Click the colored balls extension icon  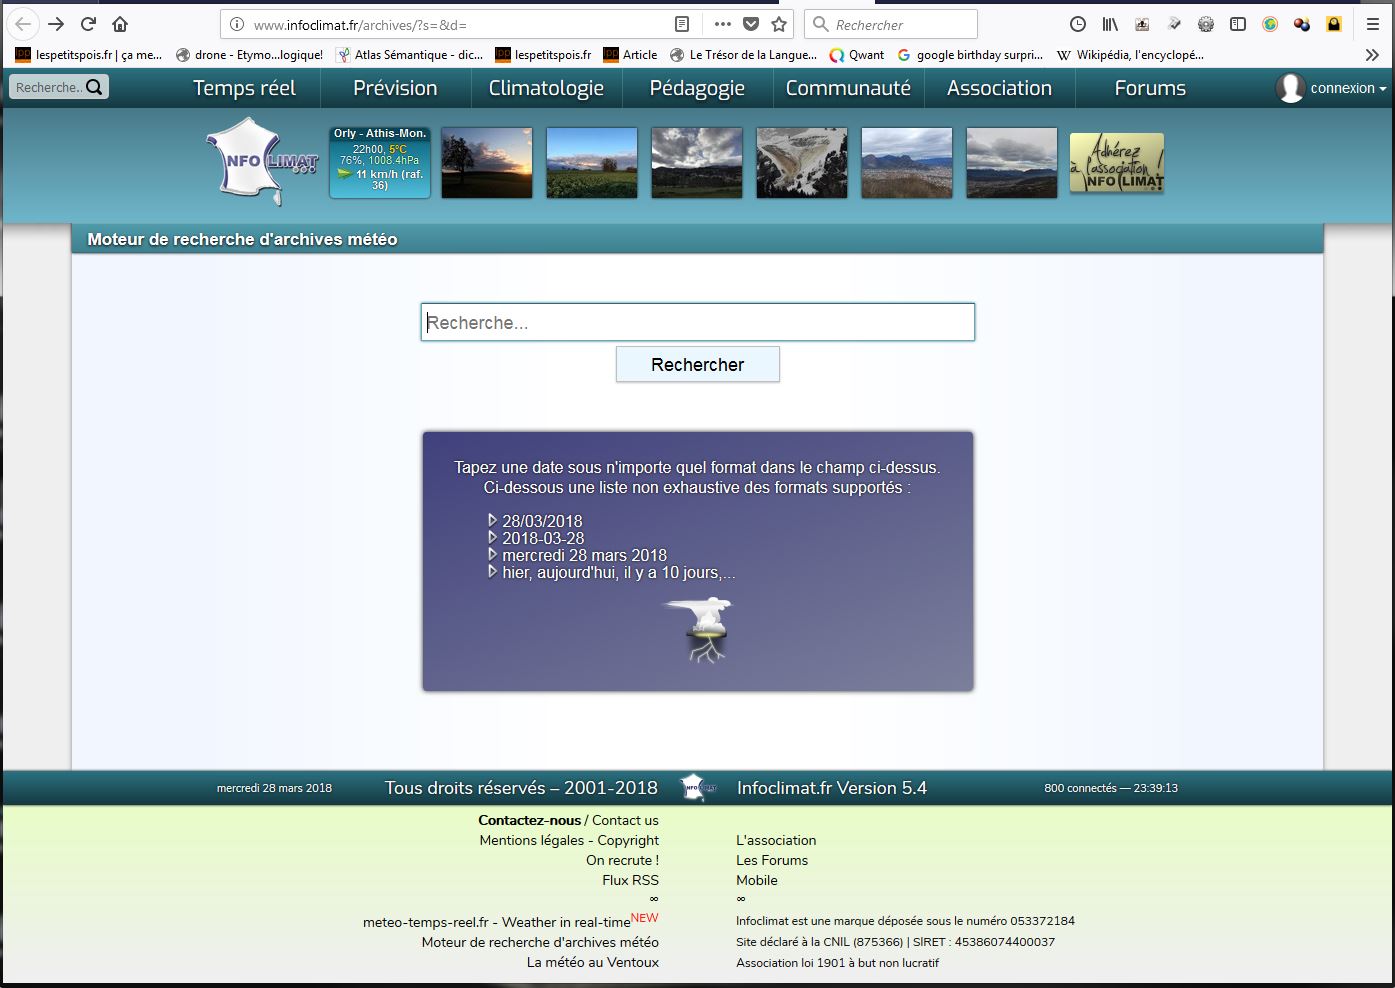pyautogui.click(x=1302, y=24)
